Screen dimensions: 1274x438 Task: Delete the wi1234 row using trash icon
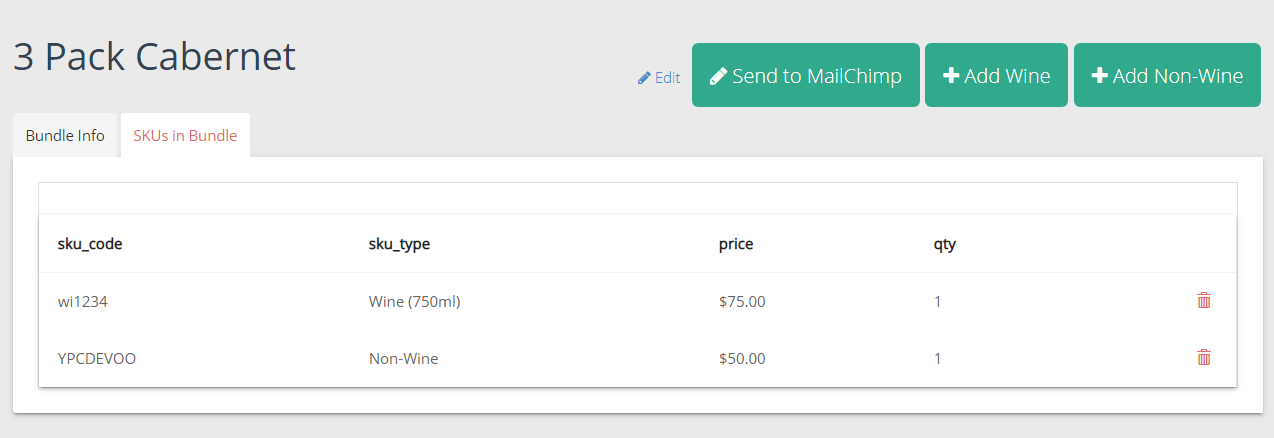click(1204, 300)
